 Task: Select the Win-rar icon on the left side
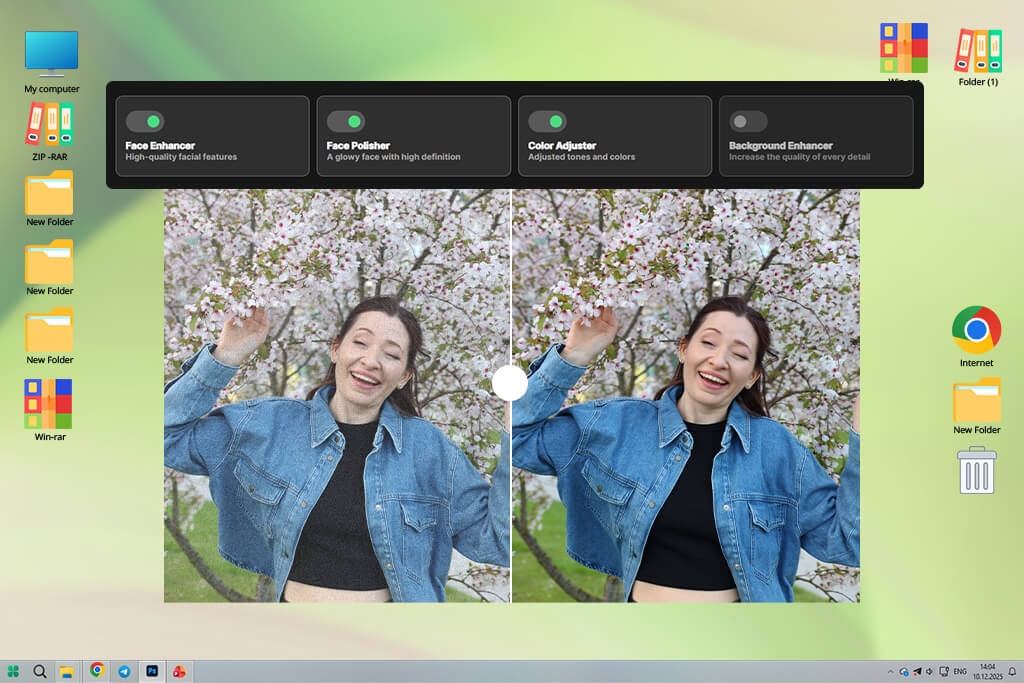pos(49,410)
